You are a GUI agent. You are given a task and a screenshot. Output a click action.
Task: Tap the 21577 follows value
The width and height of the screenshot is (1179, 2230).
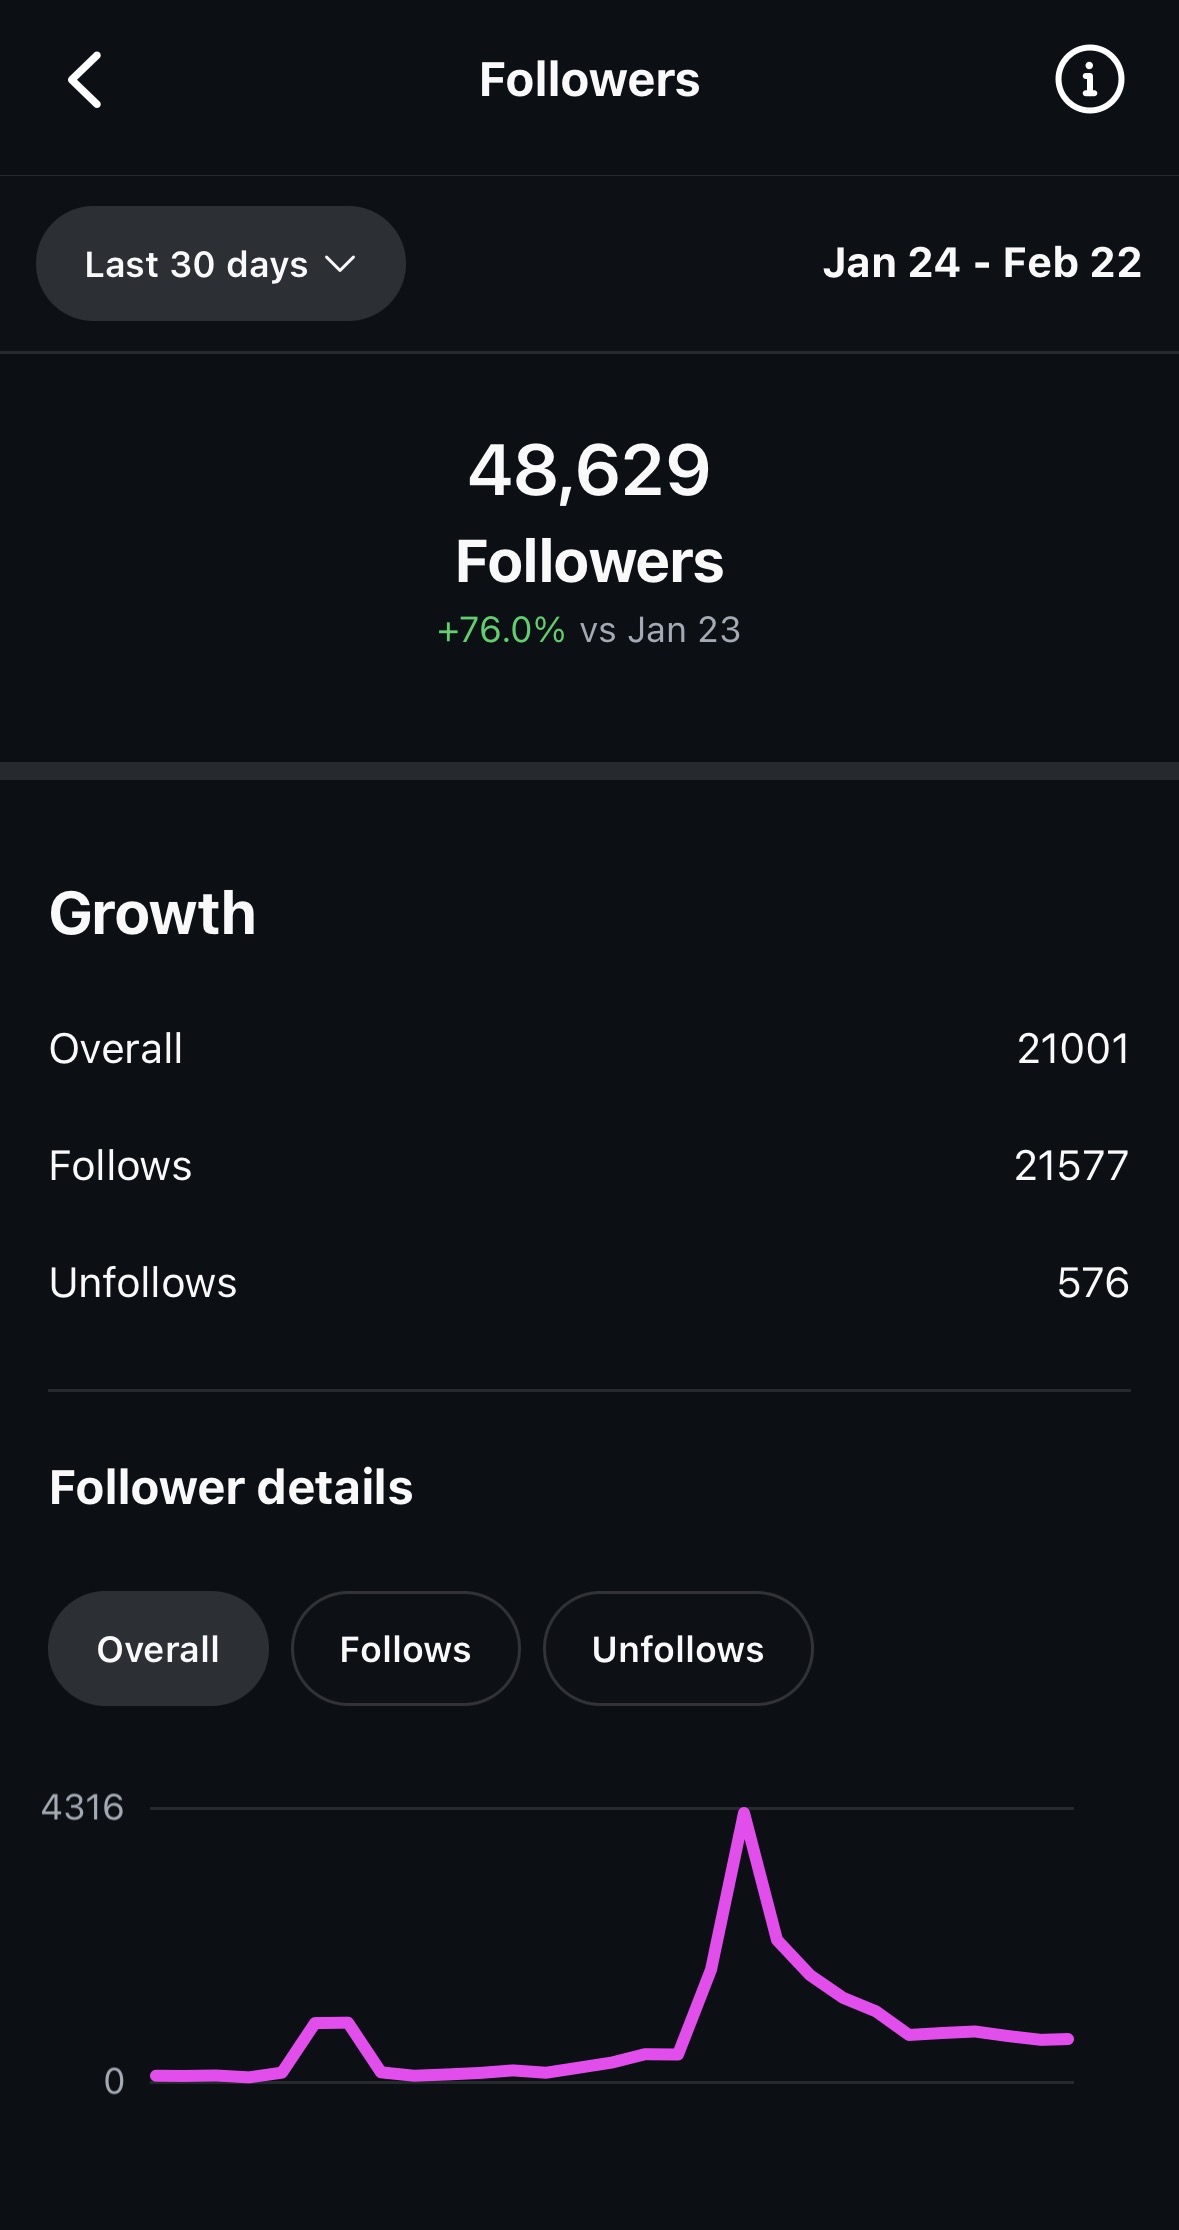pos(1071,1166)
